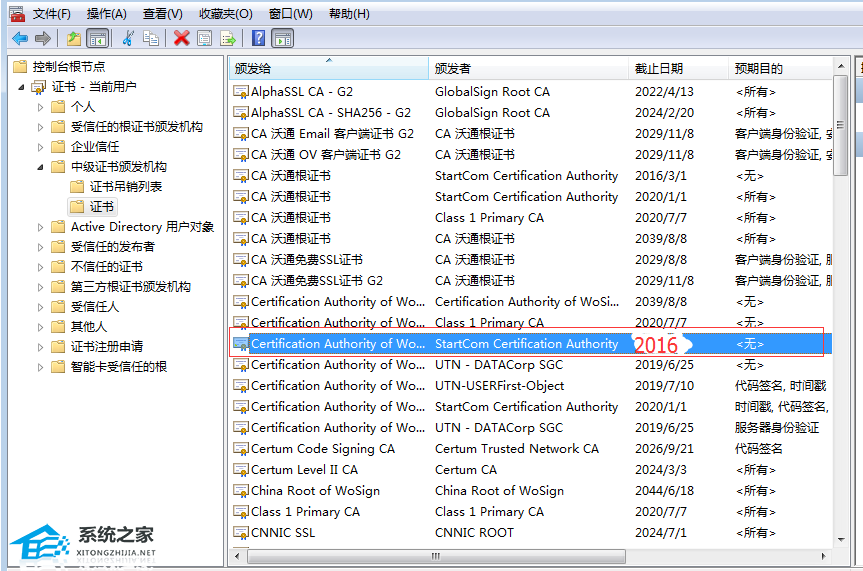Click folder icon of 不信任的证书
Image resolution: width=863 pixels, height=571 pixels.
click(x=58, y=267)
